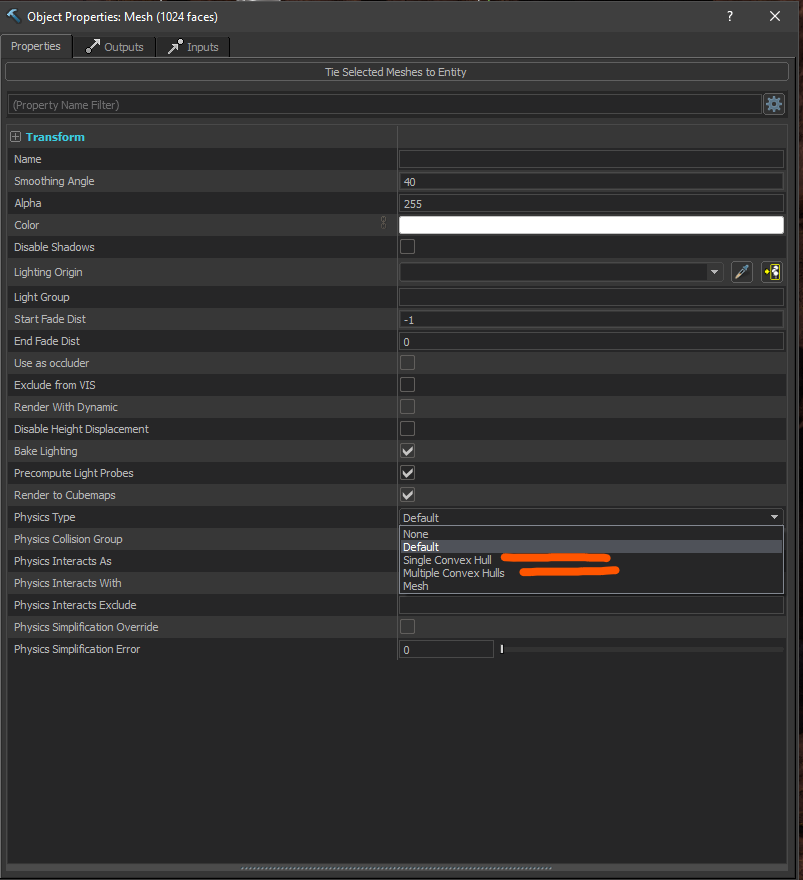Collapse the Physics Type dropdown
Screen dimensions: 803x880
(x=775, y=517)
